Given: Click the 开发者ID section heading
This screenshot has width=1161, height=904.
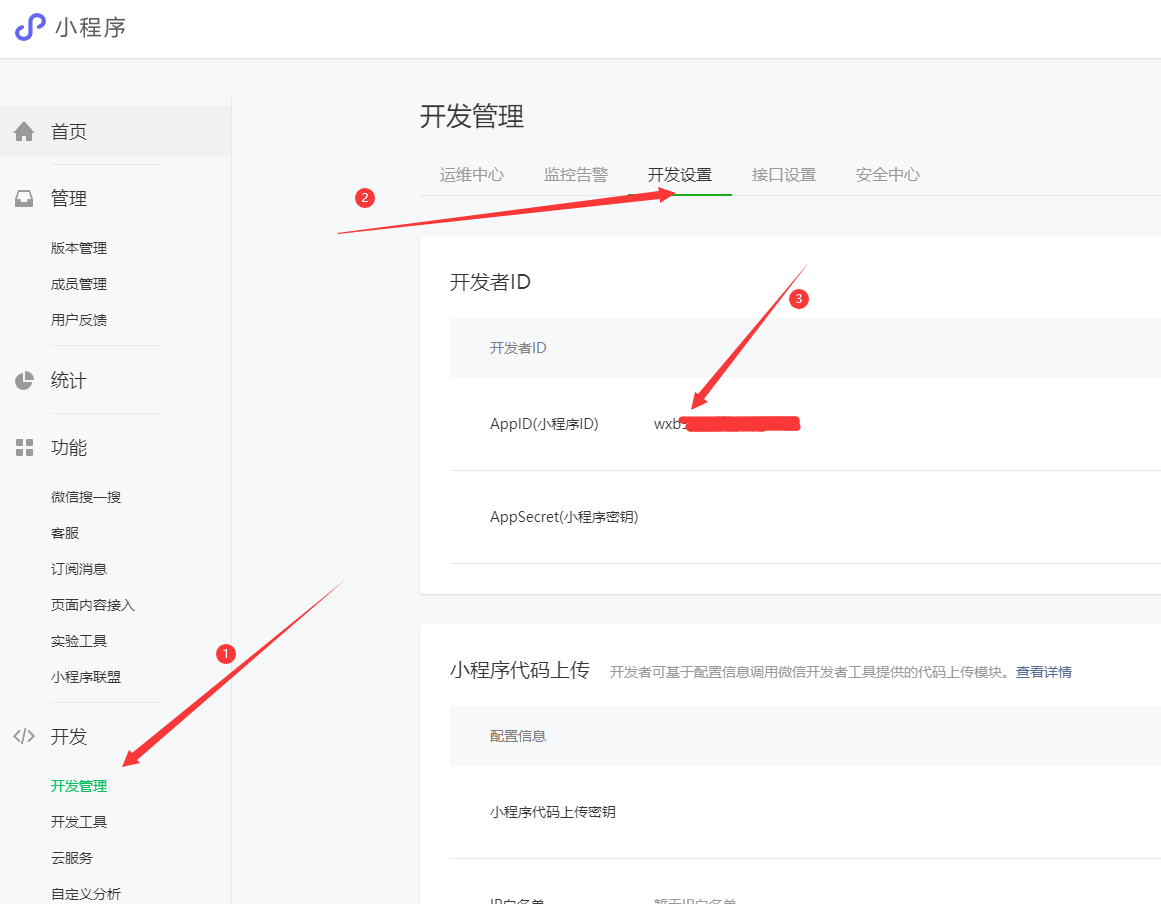Looking at the screenshot, I should pyautogui.click(x=490, y=282).
